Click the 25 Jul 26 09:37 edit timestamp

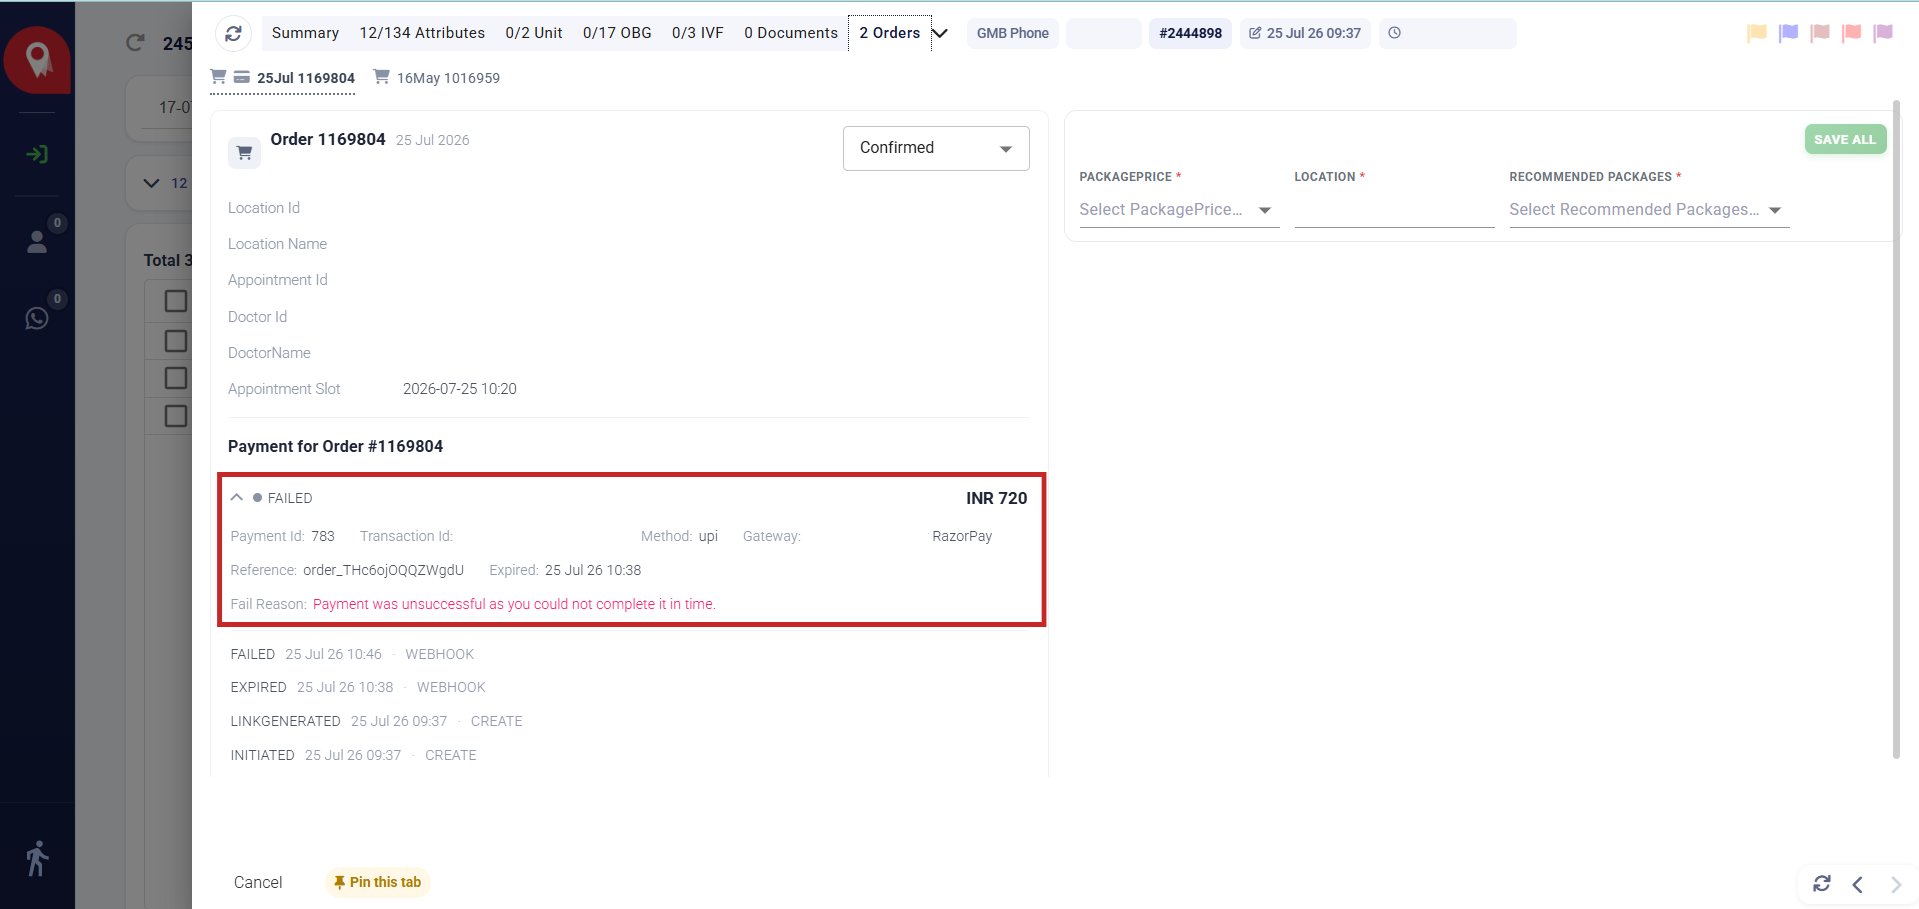(x=1305, y=33)
